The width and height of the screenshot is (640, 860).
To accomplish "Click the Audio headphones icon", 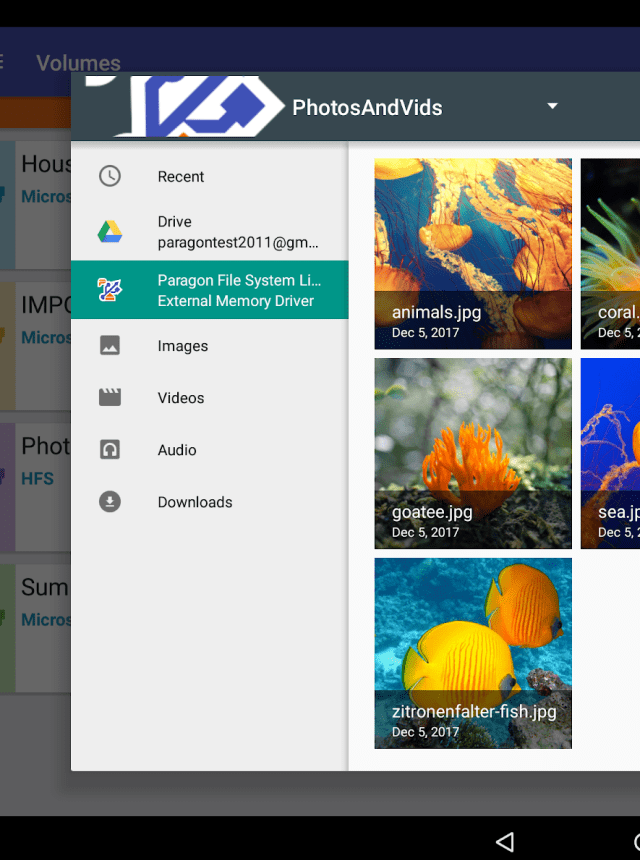I will click(110, 450).
